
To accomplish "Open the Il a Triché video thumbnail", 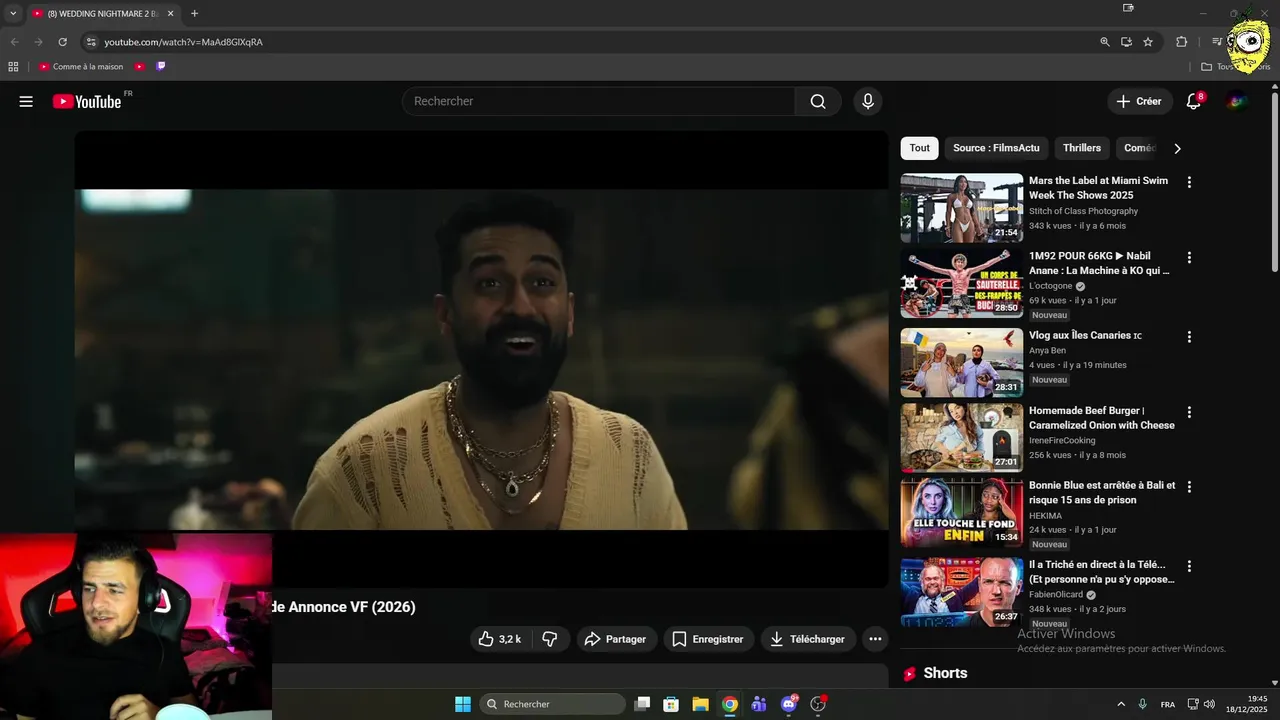I will coord(962,592).
